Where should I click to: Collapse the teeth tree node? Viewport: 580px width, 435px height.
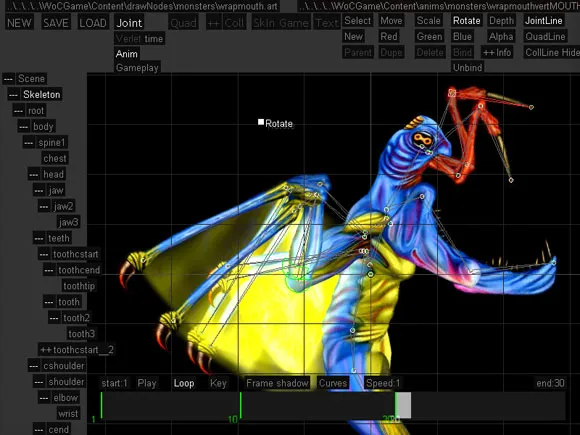[x=39, y=238]
